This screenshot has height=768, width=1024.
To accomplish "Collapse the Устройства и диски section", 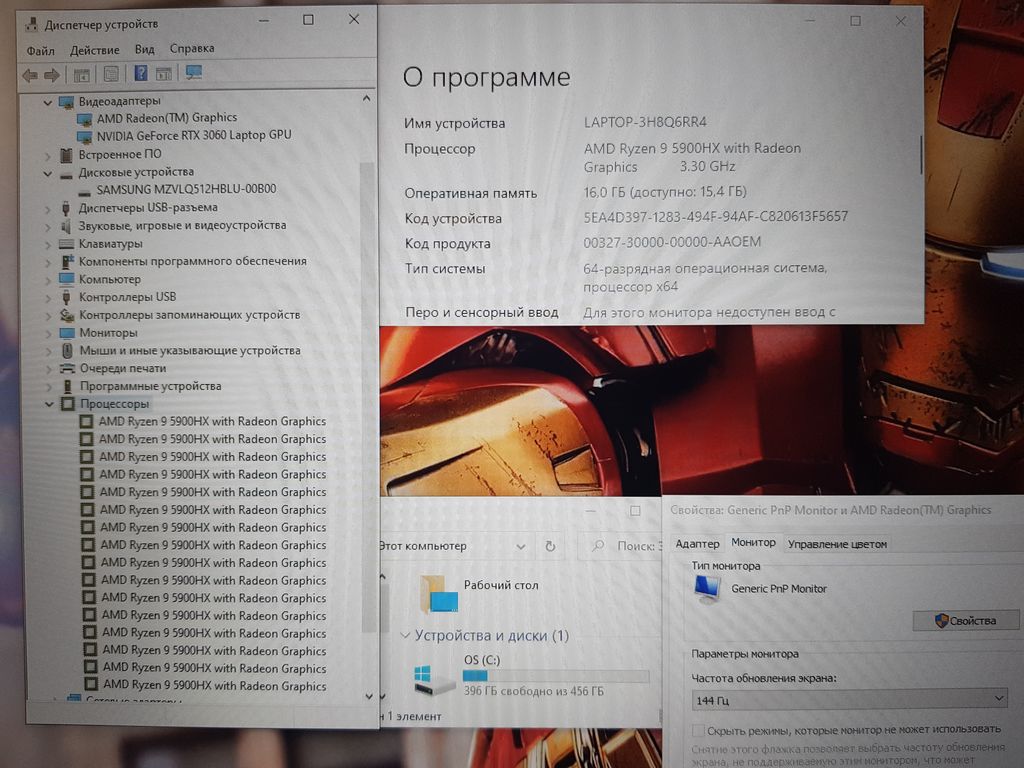I will (x=405, y=635).
